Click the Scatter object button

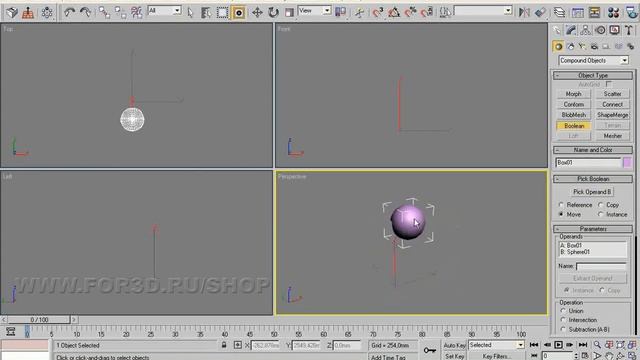tap(613, 94)
